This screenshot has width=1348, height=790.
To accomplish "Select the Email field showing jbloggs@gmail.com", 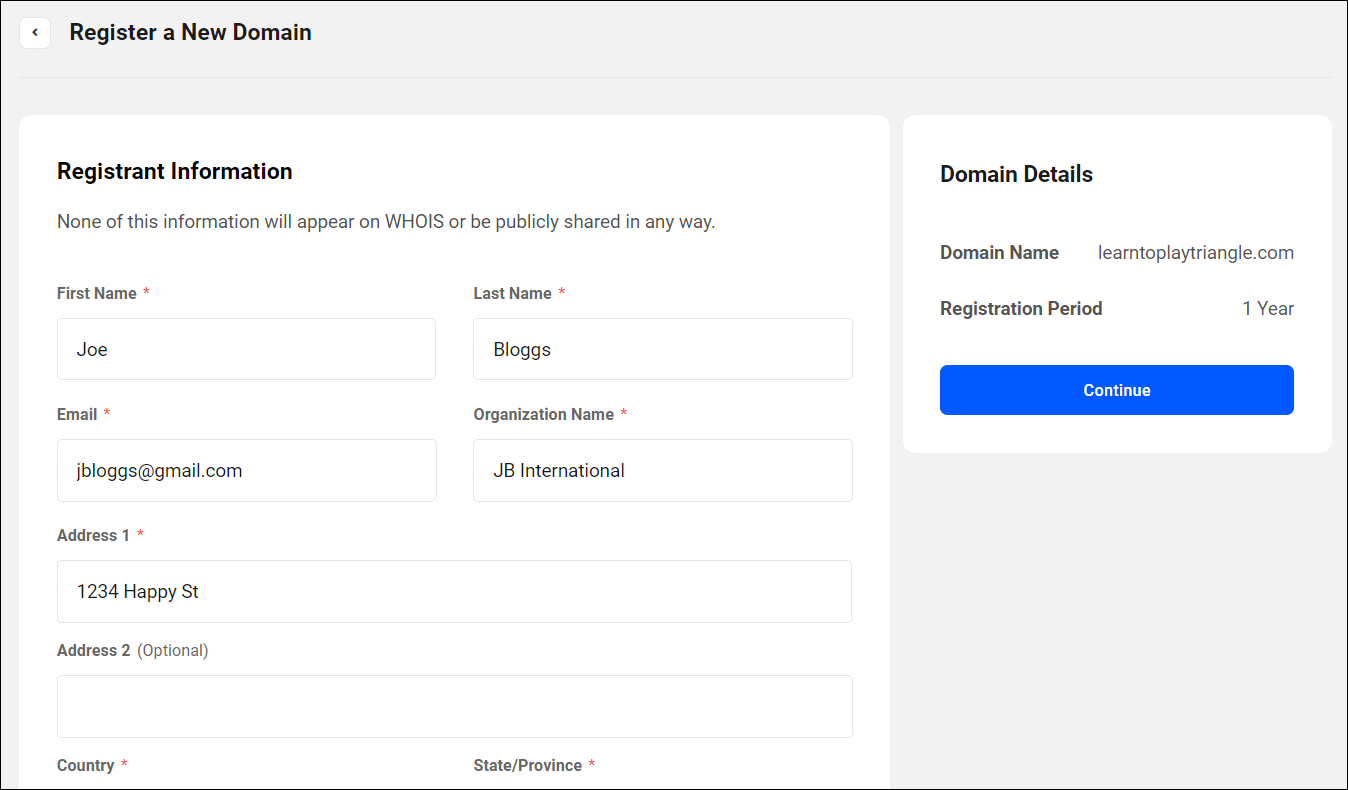I will [x=246, y=470].
